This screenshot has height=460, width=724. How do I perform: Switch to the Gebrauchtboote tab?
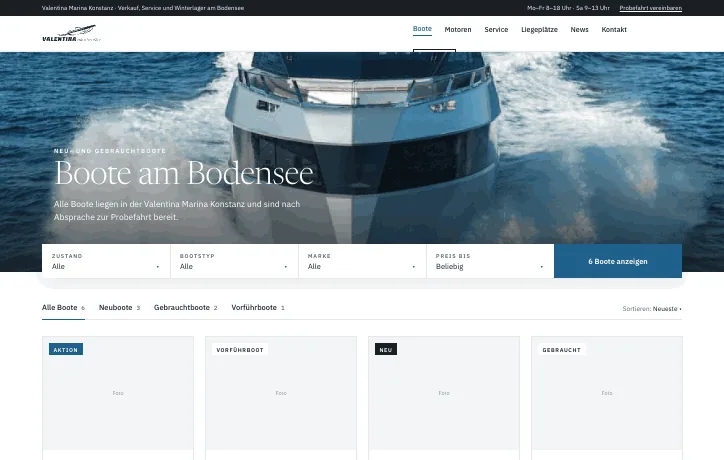[185, 308]
